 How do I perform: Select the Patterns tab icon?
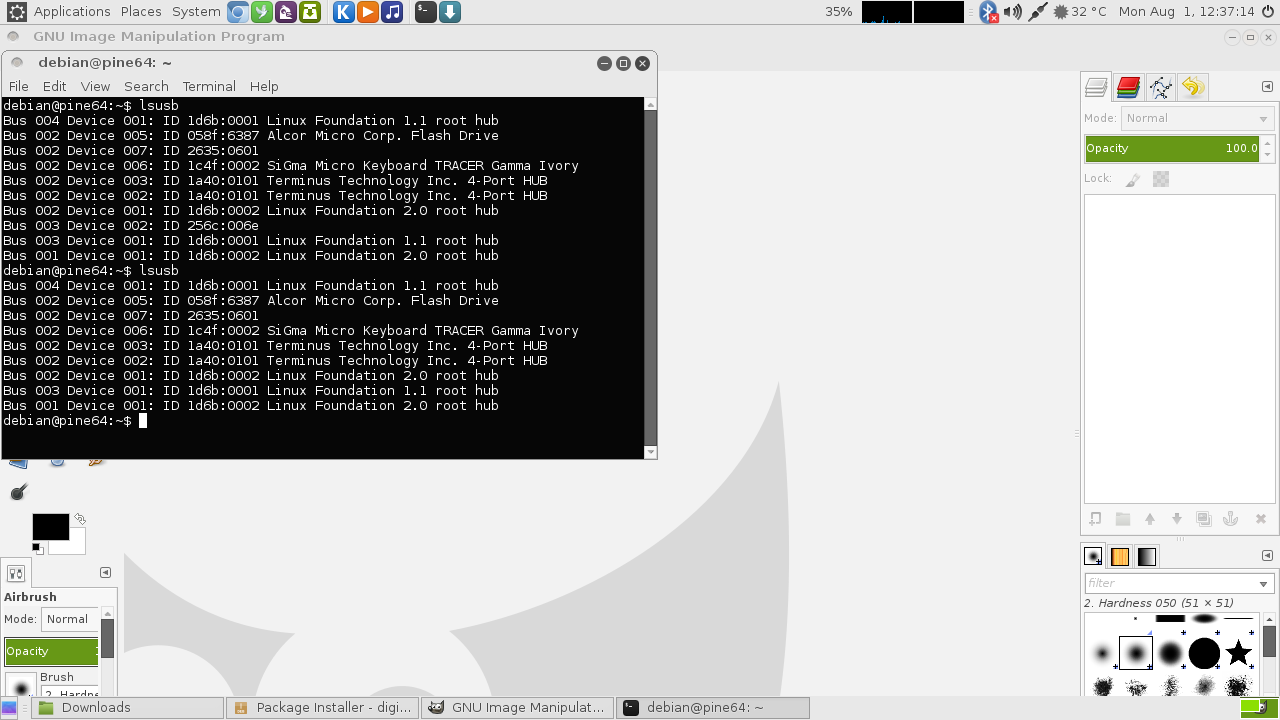[x=1120, y=557]
